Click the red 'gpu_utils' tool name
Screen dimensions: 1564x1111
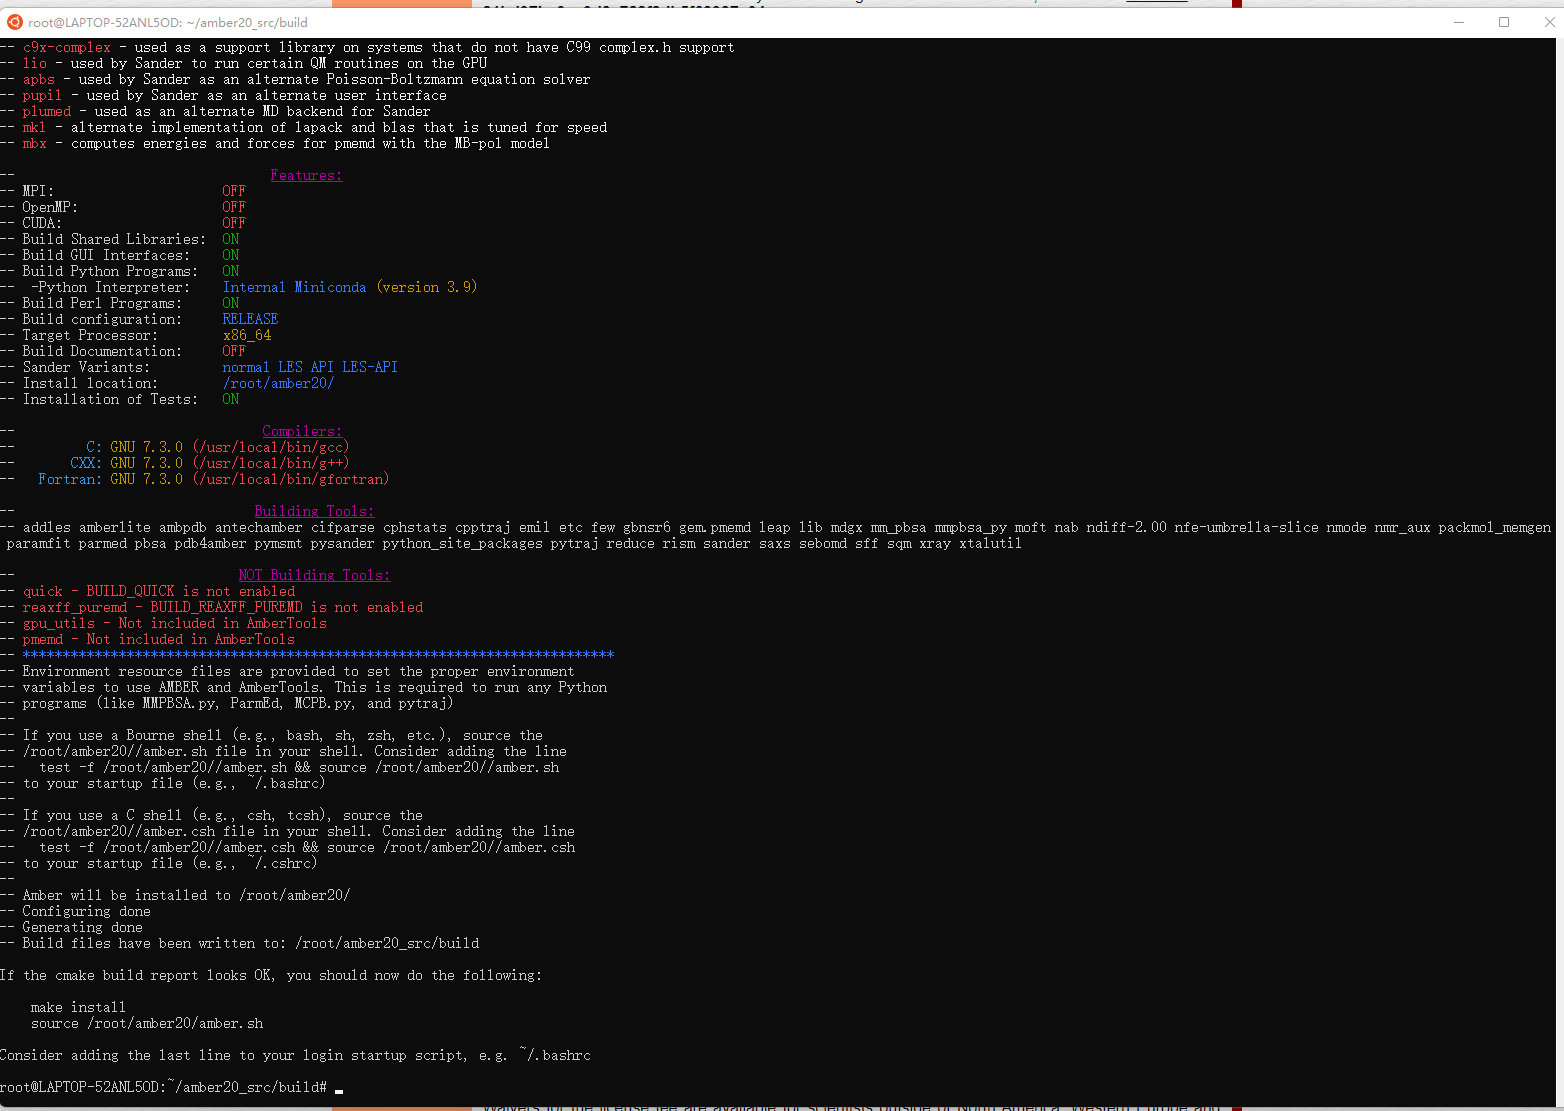tap(59, 623)
